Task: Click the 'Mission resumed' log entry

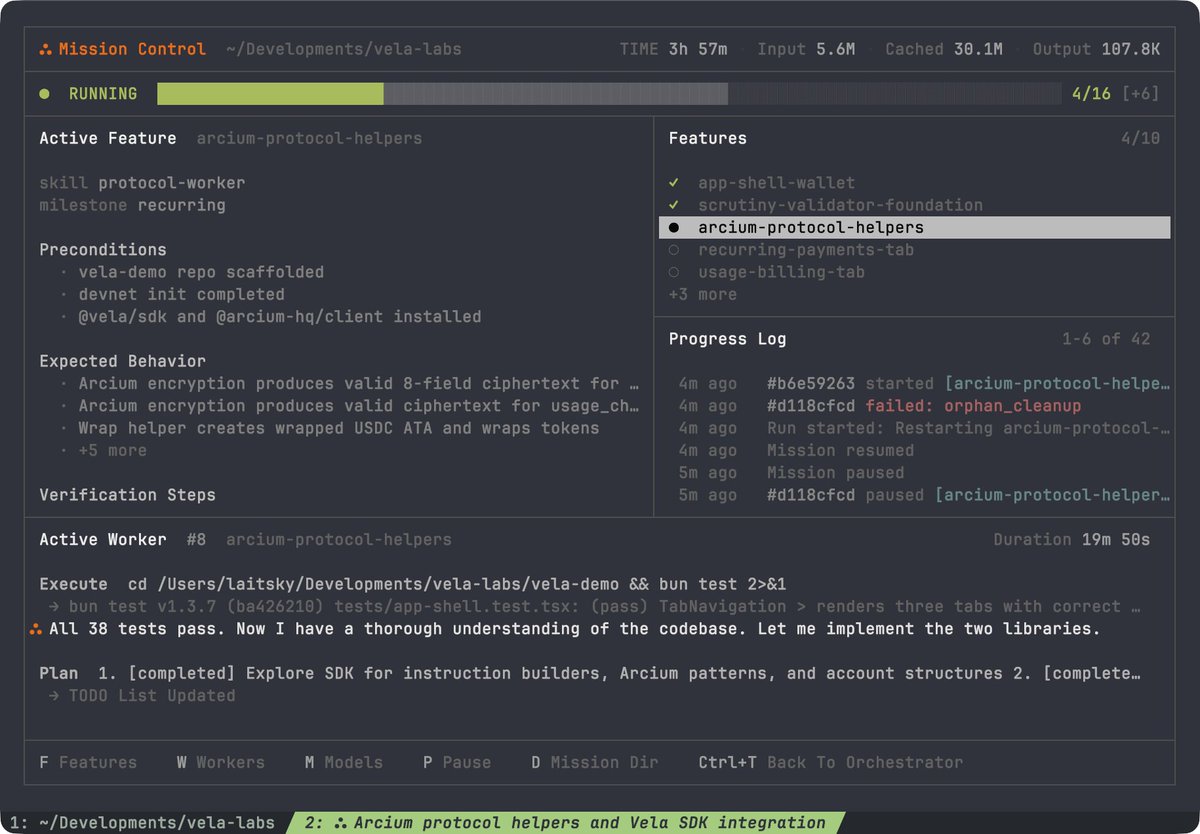Action: [796, 451]
